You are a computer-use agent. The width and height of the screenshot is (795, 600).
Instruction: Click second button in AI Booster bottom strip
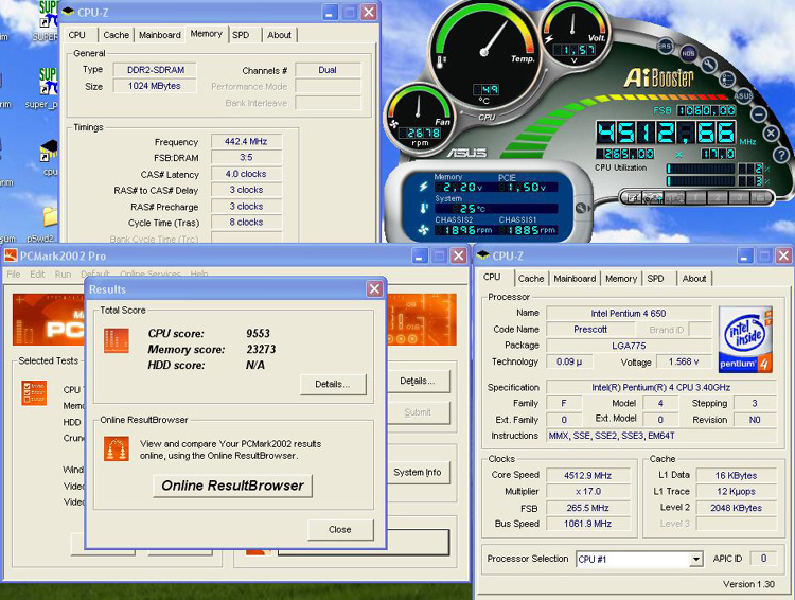click(653, 198)
